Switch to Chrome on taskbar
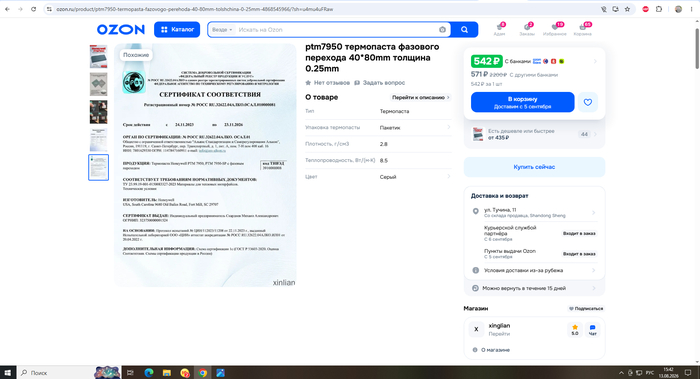The height and width of the screenshot is (379, 700). click(x=203, y=372)
